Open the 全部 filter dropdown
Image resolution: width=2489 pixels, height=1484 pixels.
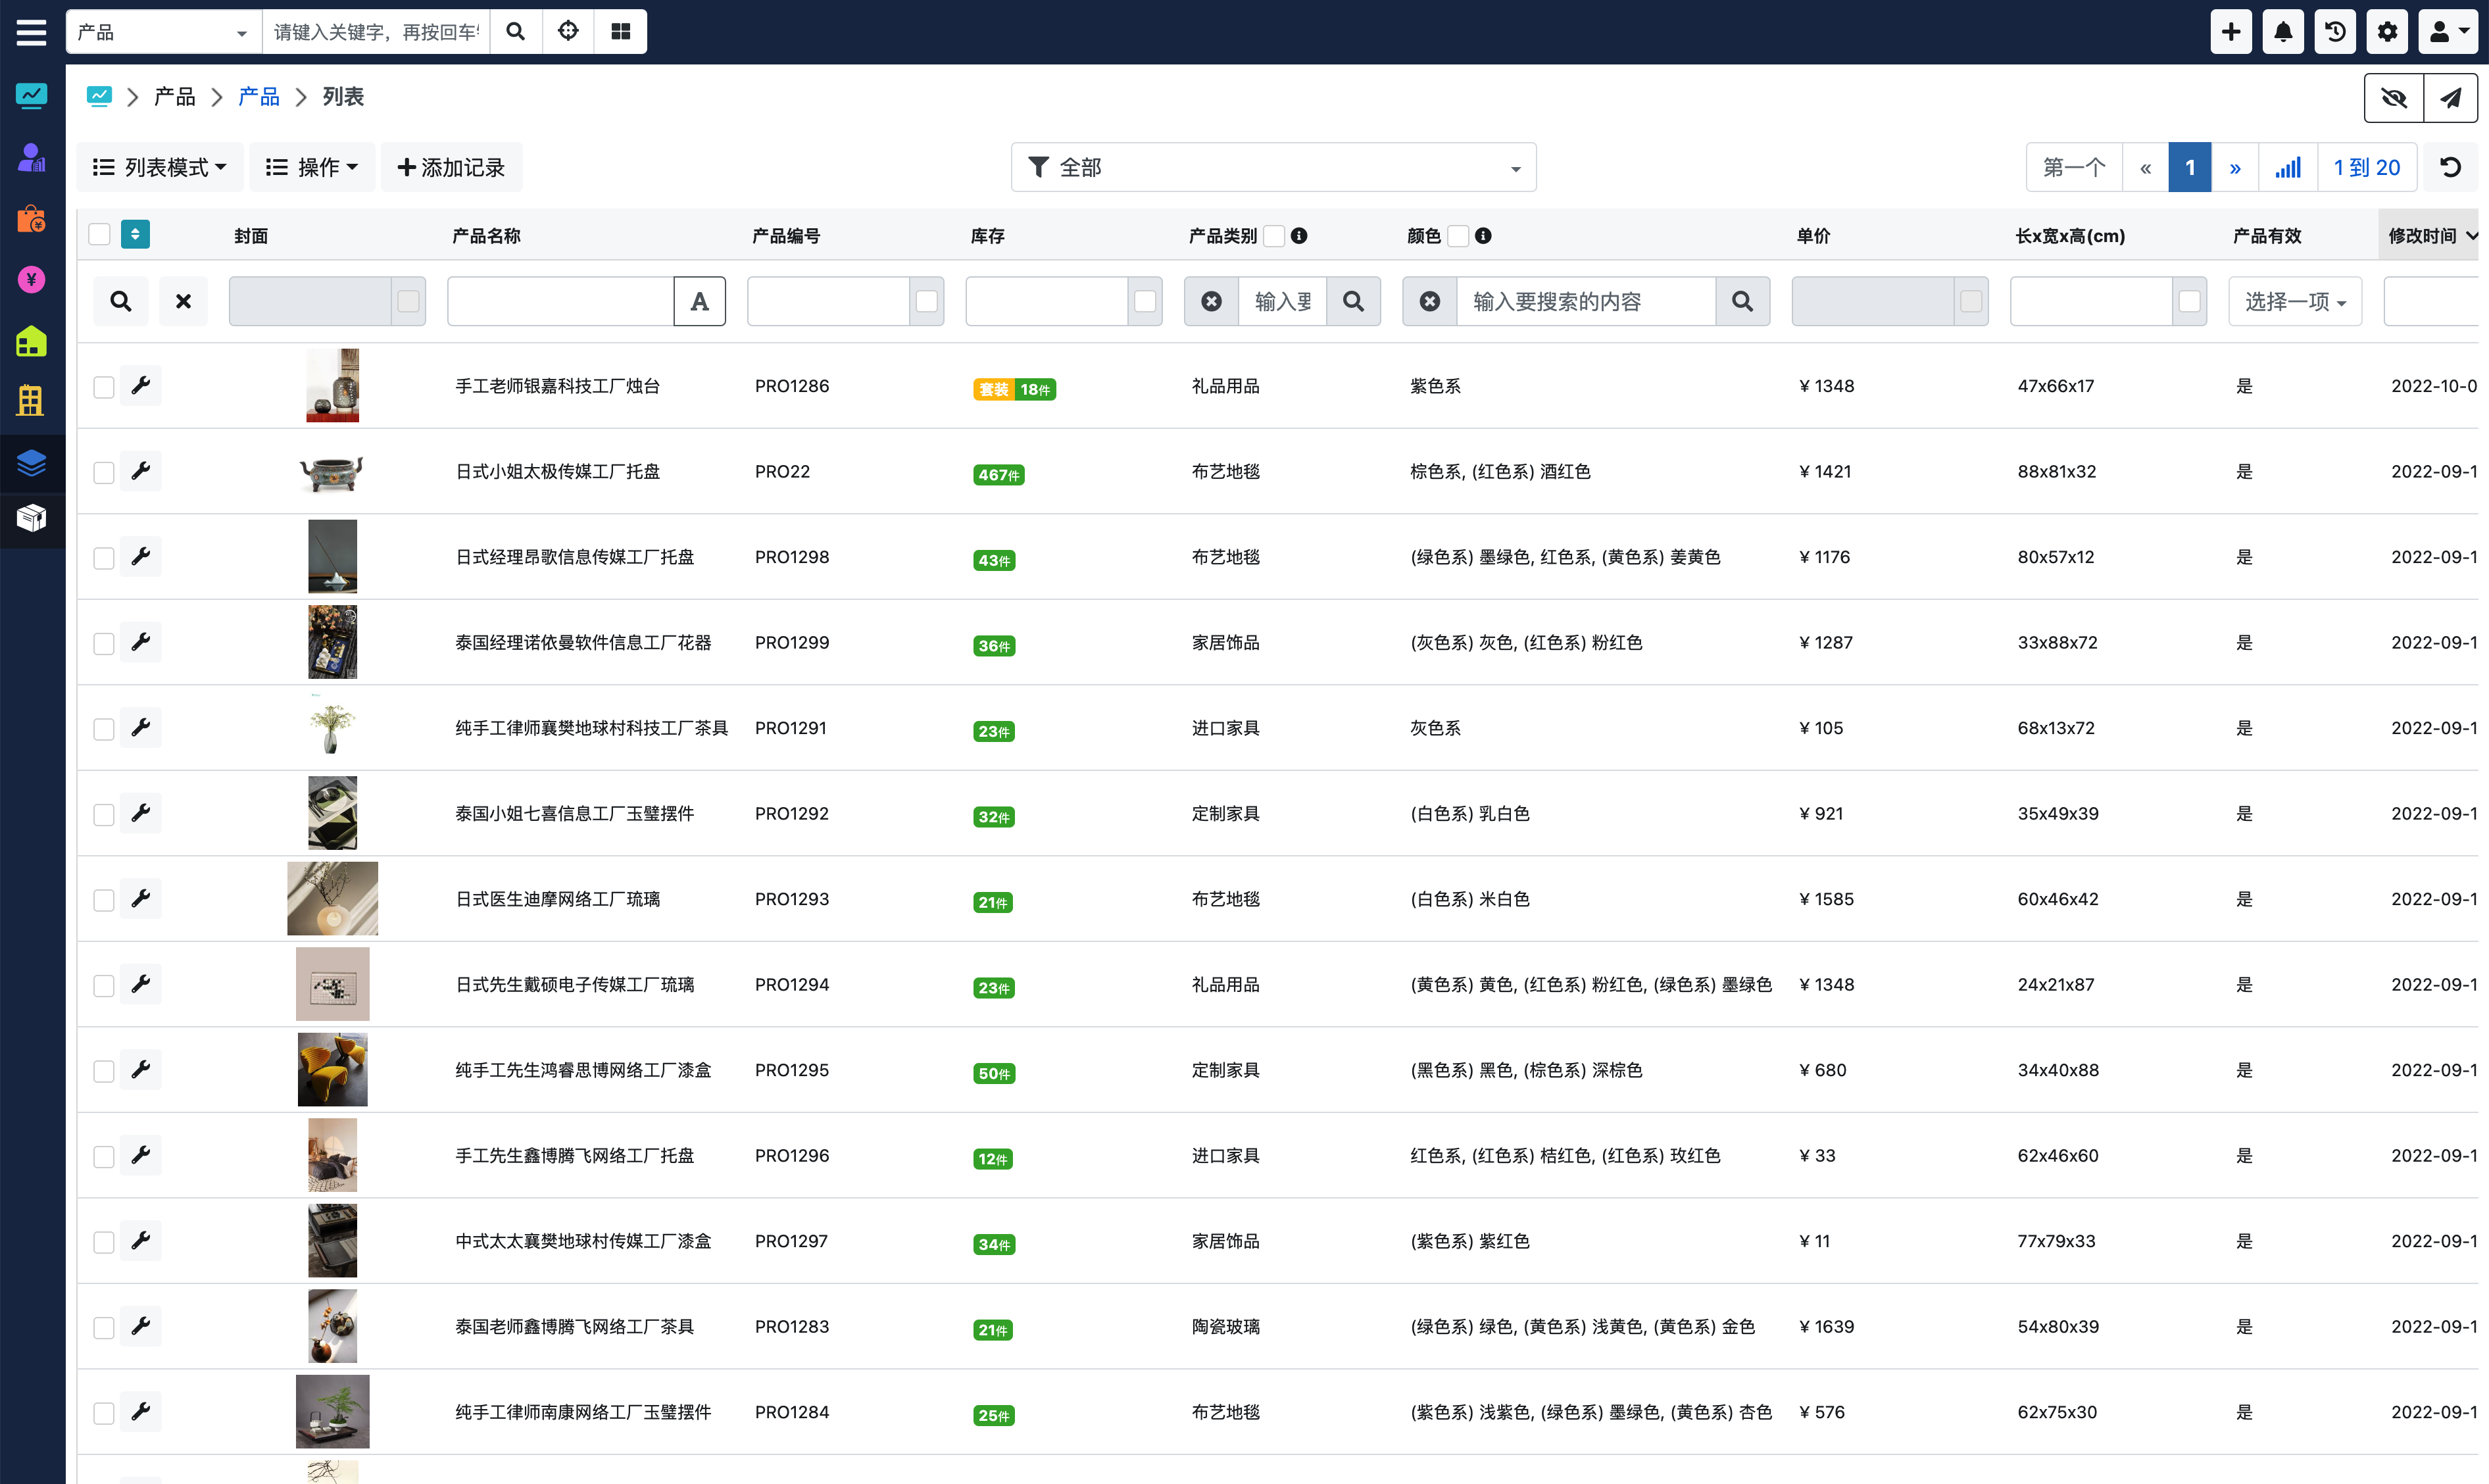[1273, 168]
